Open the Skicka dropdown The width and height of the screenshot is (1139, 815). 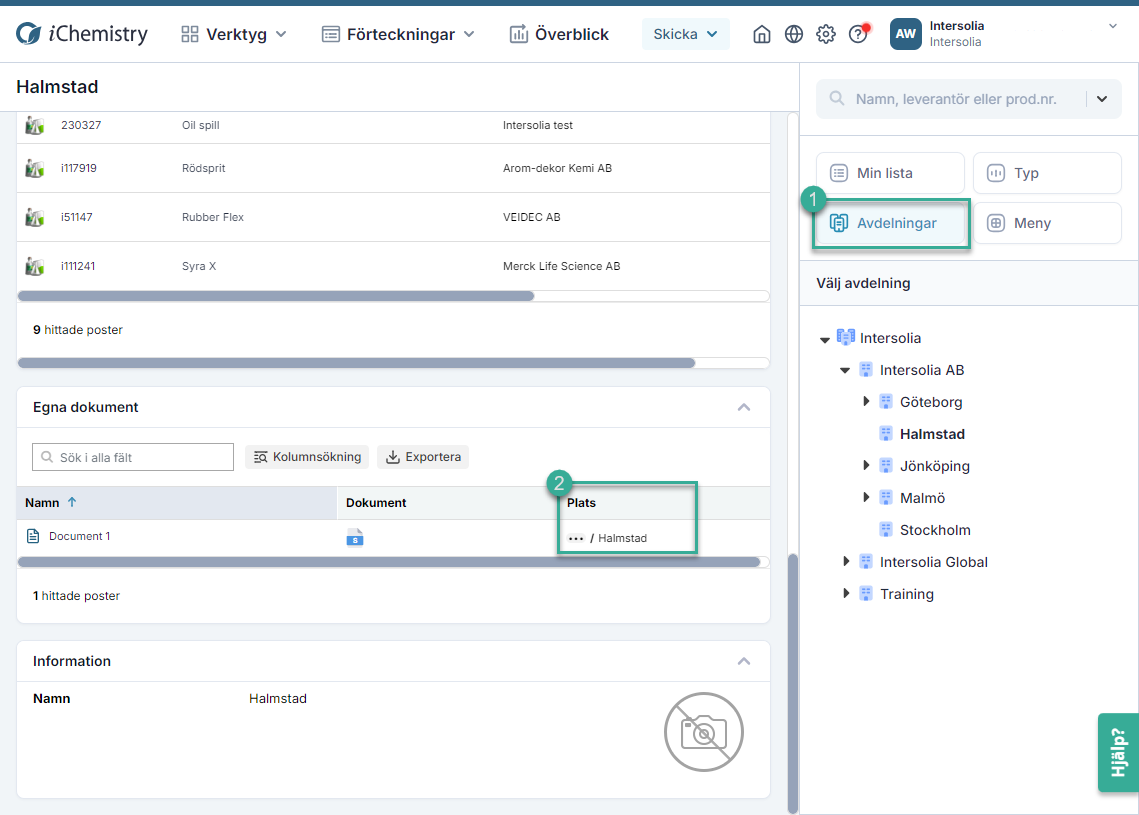click(685, 34)
